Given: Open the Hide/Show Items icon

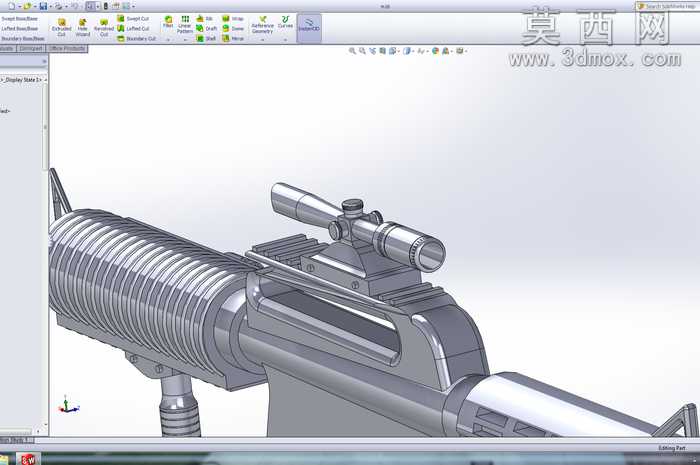Looking at the screenshot, I should (421, 51).
